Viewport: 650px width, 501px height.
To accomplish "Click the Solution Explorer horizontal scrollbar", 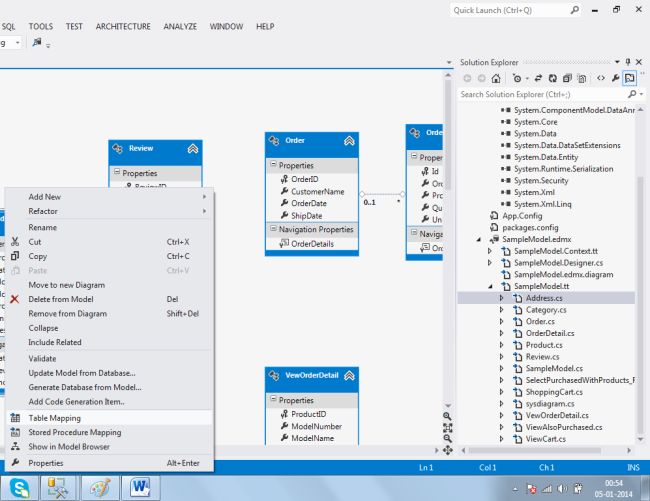I will click(535, 450).
